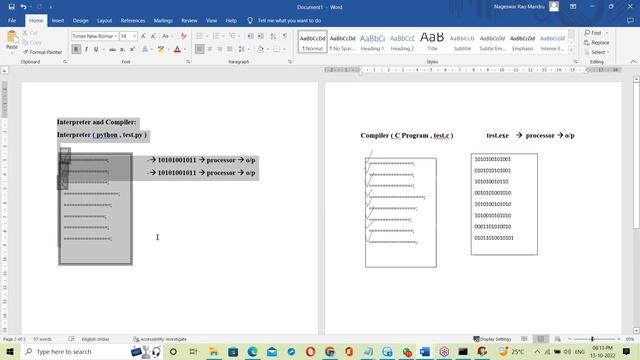Increase paragraph indent
This screenshot has width=640, height=360.
click(261, 36)
